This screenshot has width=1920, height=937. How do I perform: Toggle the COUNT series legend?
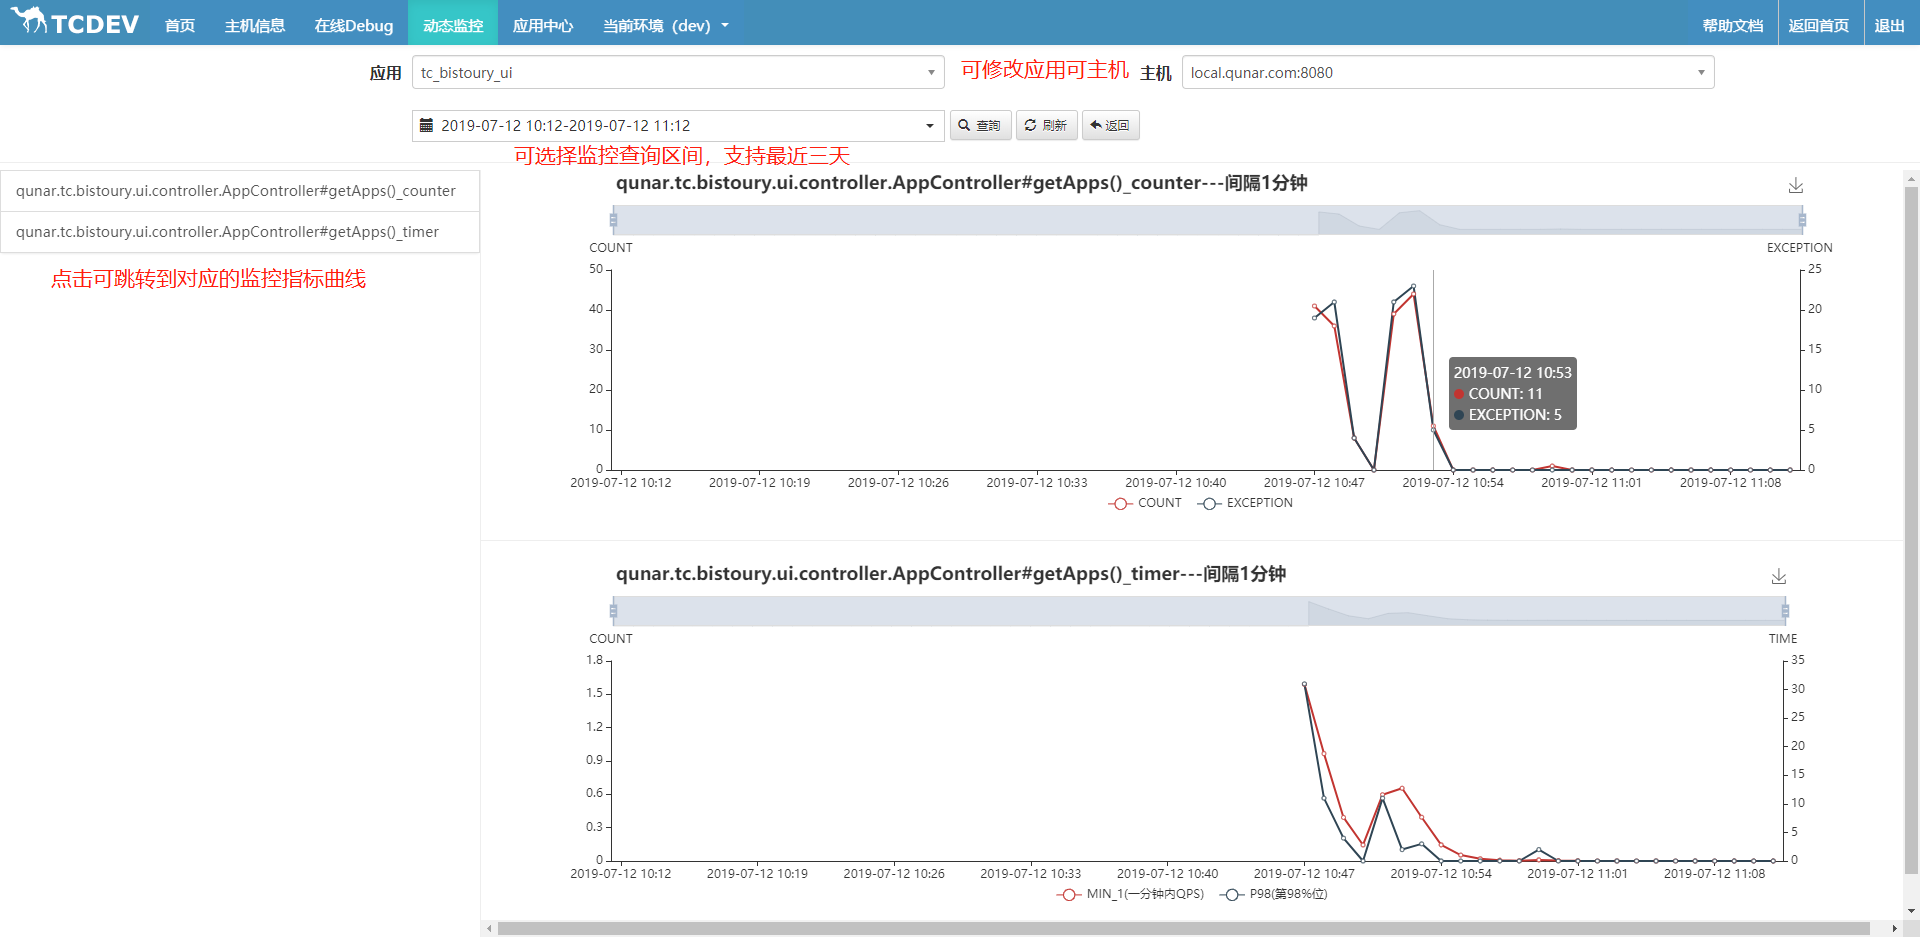click(1145, 503)
